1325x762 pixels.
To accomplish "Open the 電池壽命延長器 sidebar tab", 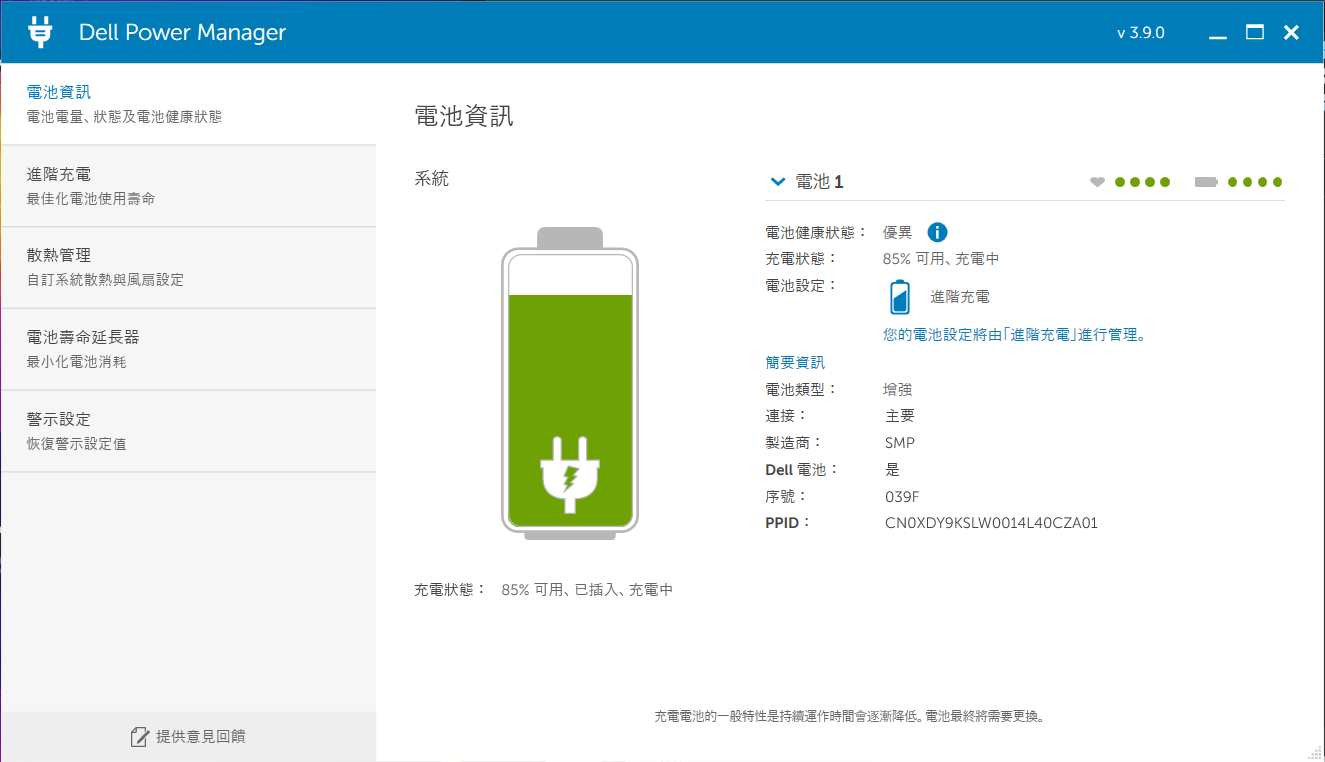I will tap(188, 350).
